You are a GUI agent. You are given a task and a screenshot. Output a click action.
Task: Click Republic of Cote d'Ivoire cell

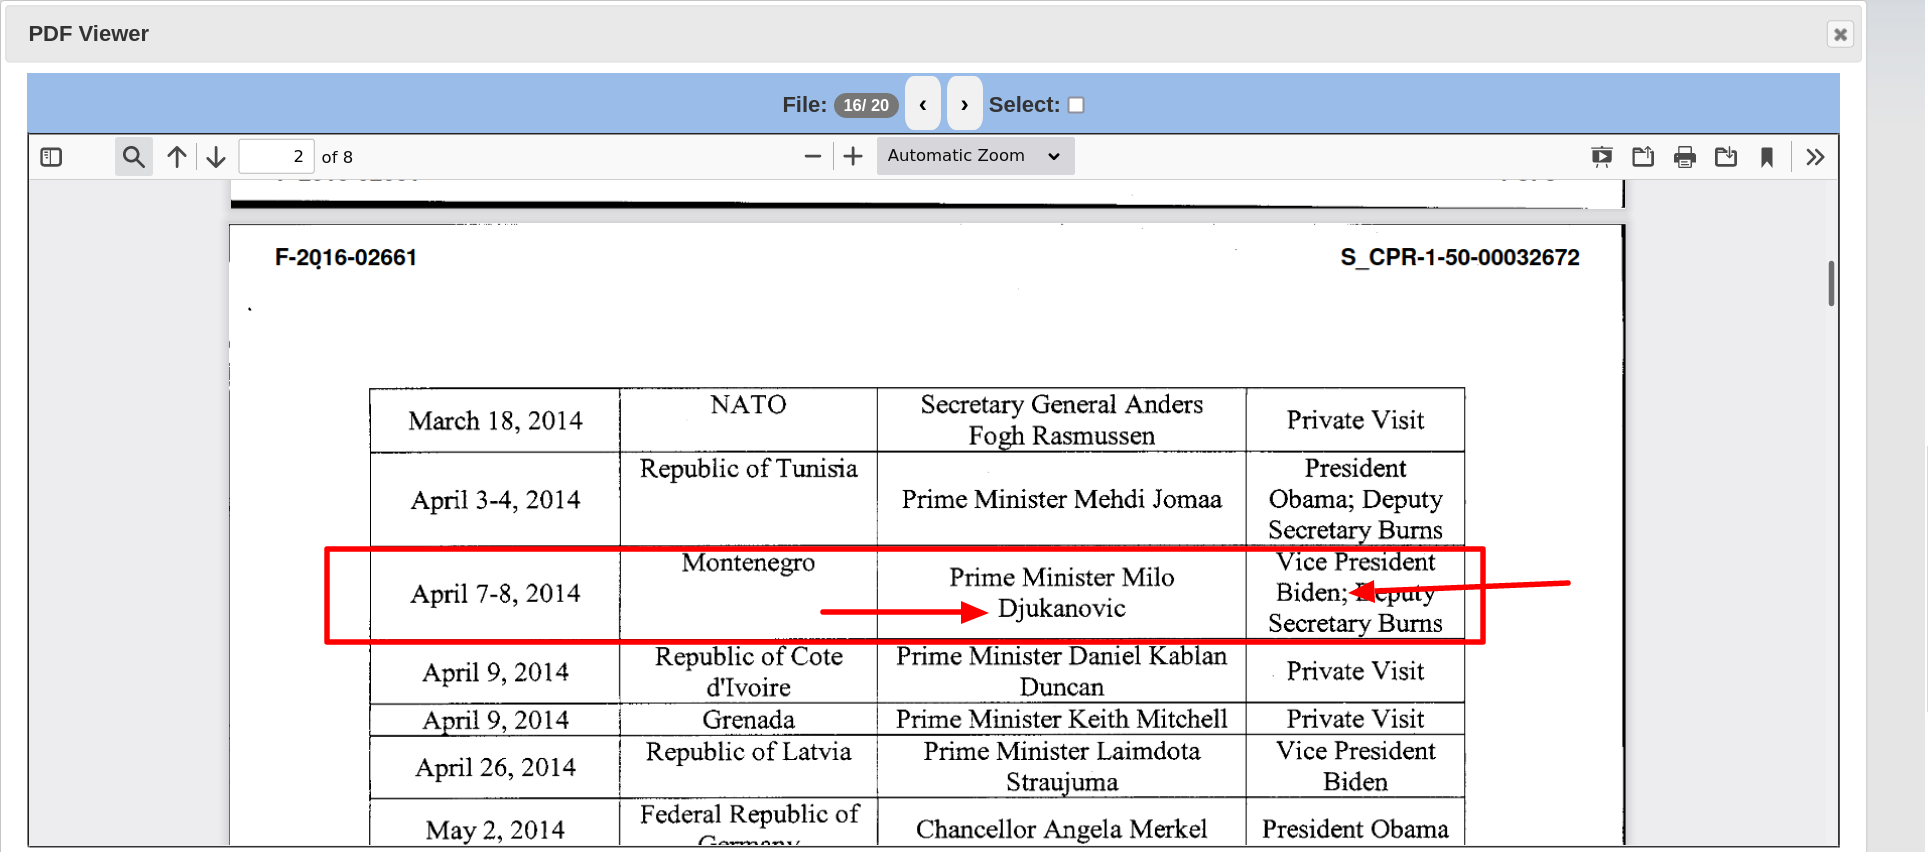749,672
